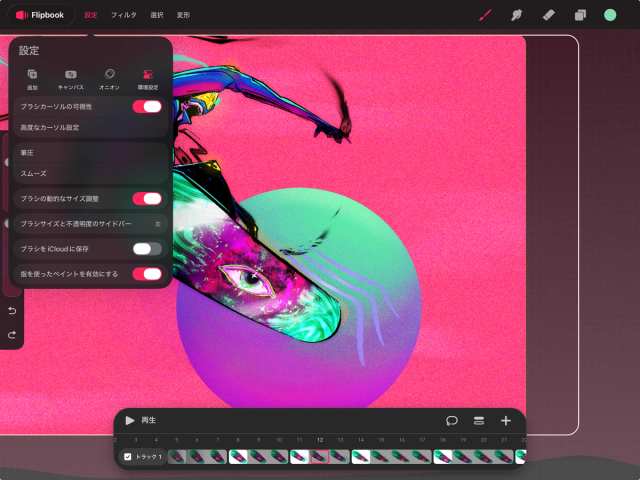Start playback with the 再生 button
Viewport: 640px width, 480px height.
pos(140,420)
